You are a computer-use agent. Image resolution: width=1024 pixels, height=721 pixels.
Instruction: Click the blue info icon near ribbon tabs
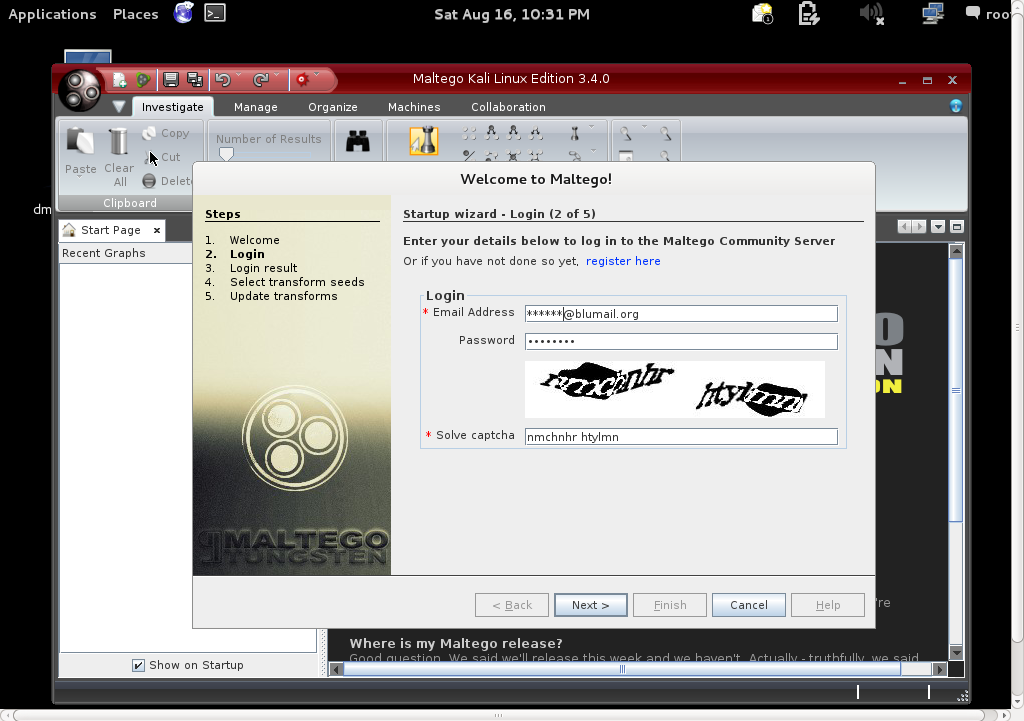955,106
